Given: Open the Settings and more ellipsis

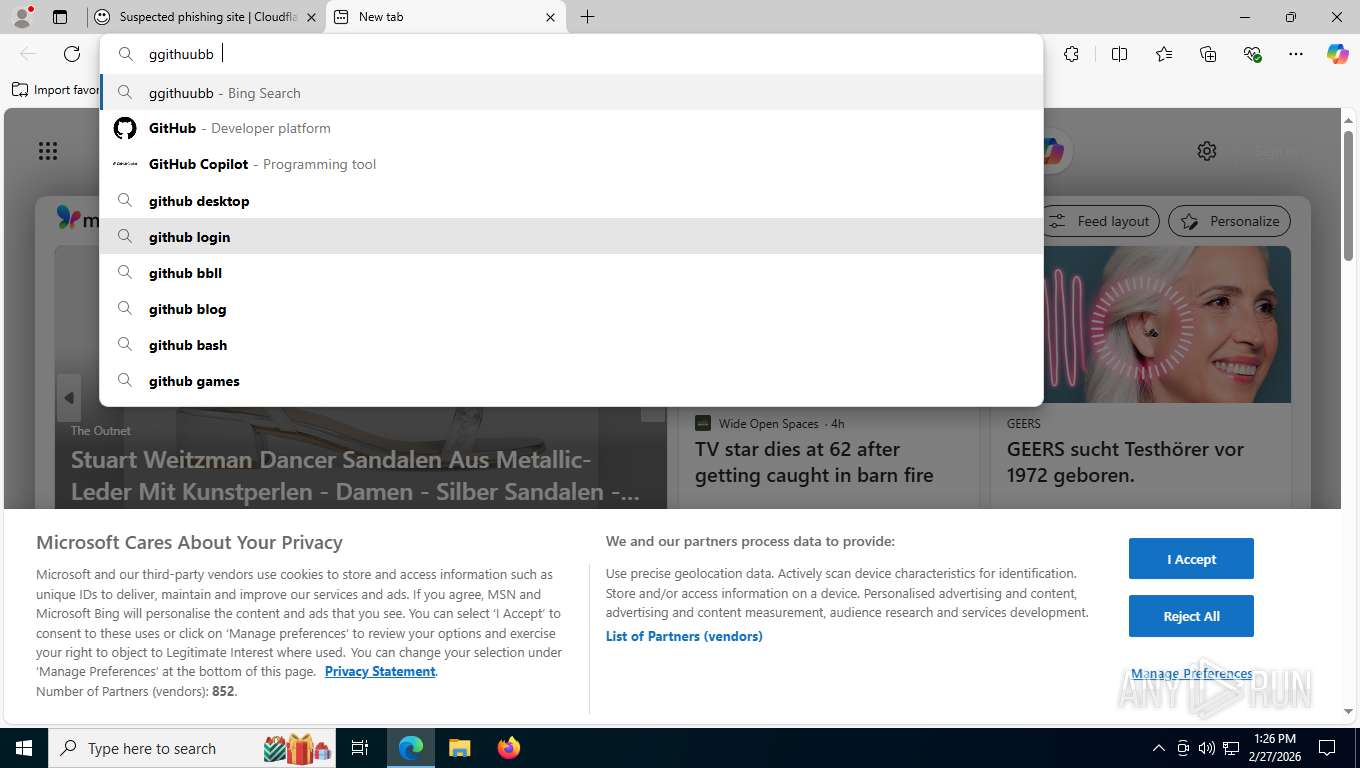Looking at the screenshot, I should (x=1296, y=54).
